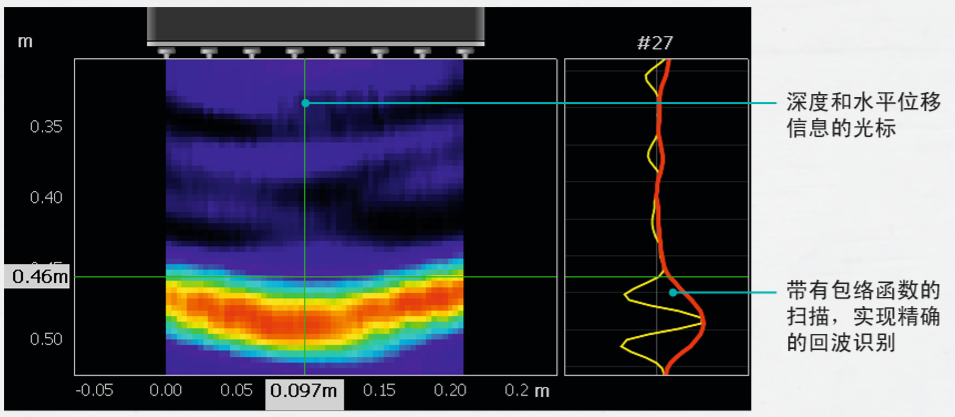The image size is (955, 417).
Task: Click the 0.2 m label at axis end
Action: pos(526,389)
